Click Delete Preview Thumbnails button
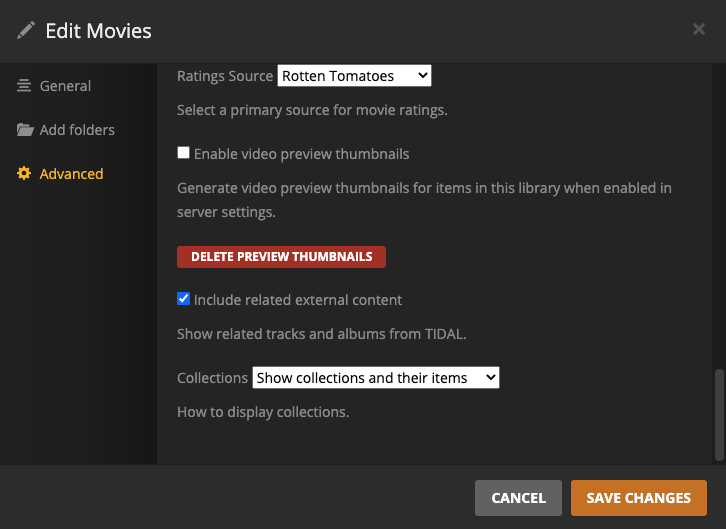Screen dimensions: 726x529 282,257
